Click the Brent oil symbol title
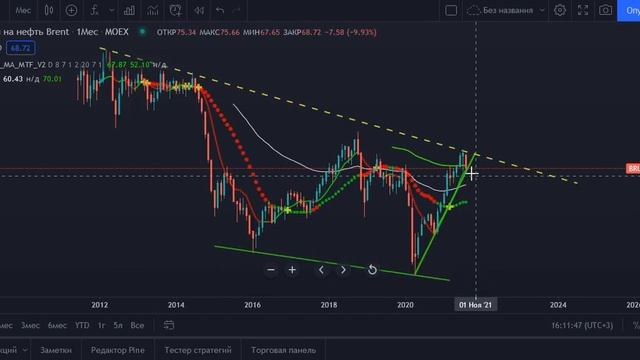Viewport: 640px width, 360px height. coord(35,32)
